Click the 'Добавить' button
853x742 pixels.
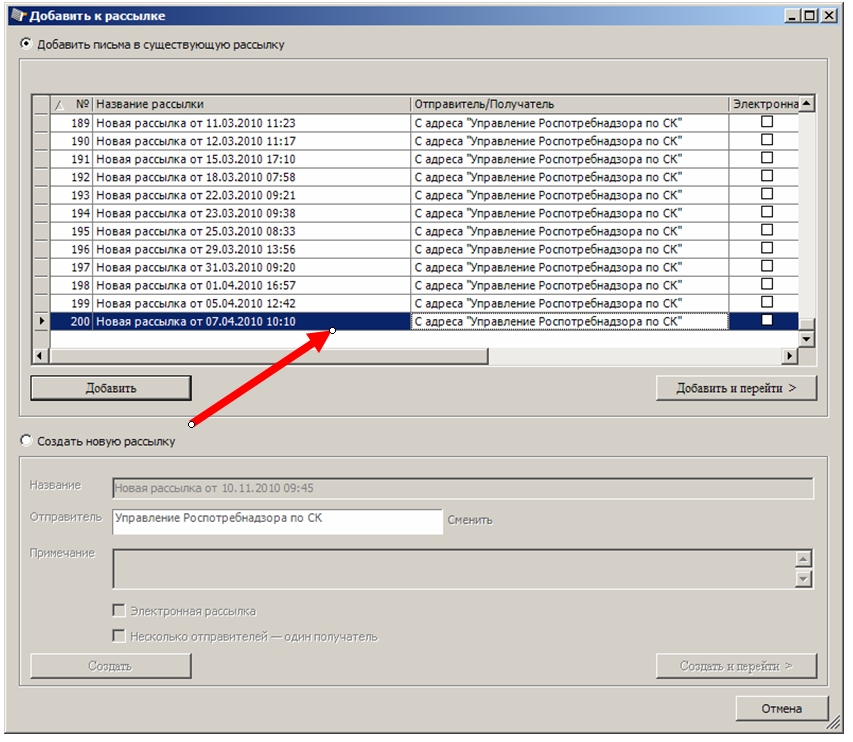[111, 388]
